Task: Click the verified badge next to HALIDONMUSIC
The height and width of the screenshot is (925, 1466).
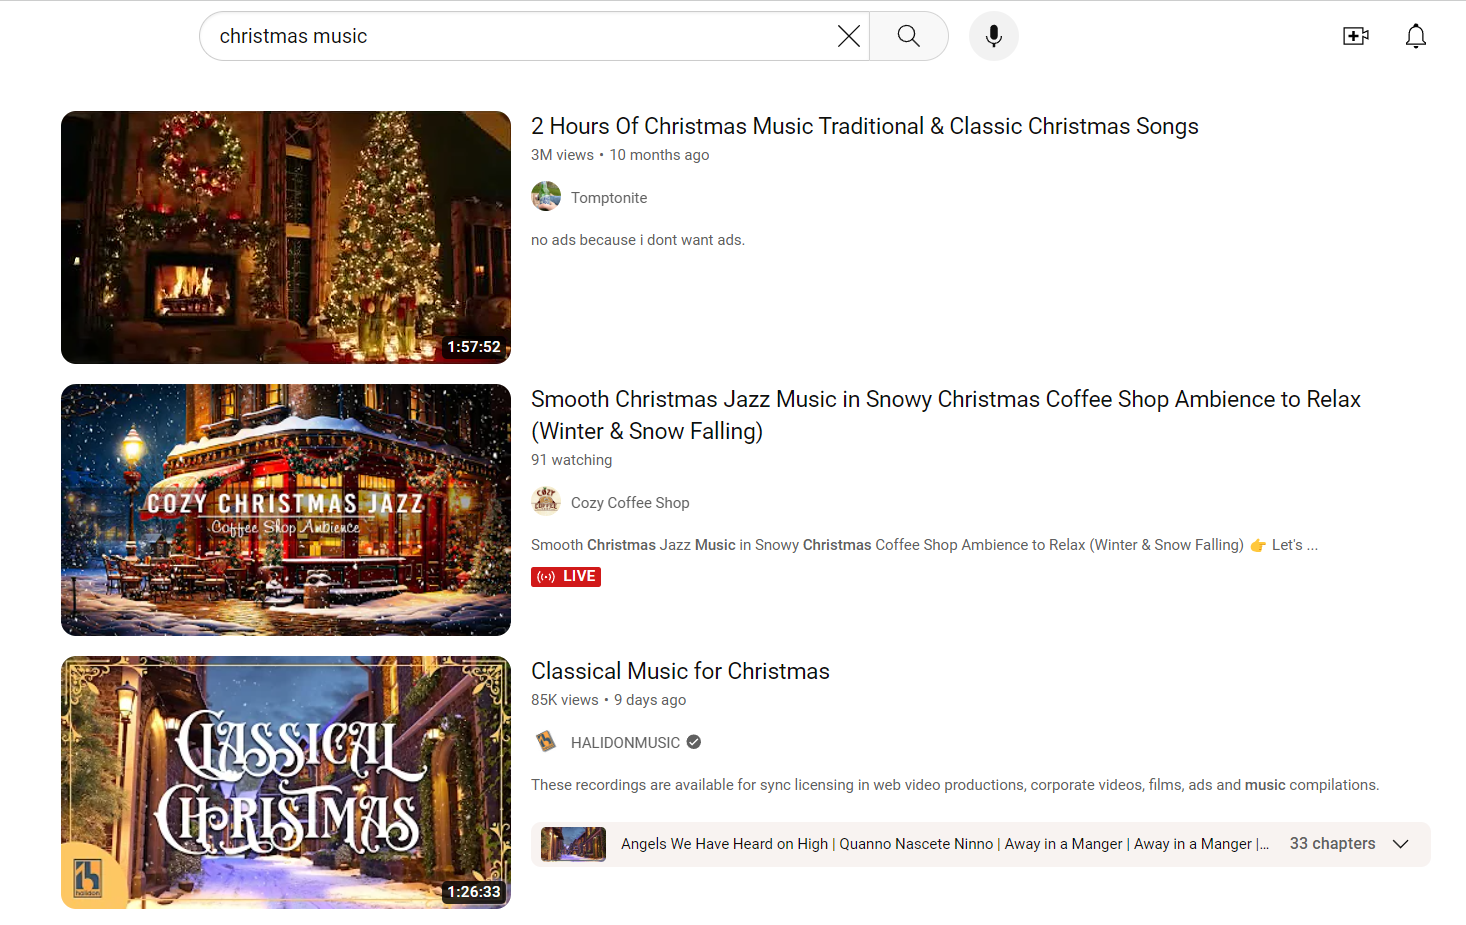Action: (694, 742)
